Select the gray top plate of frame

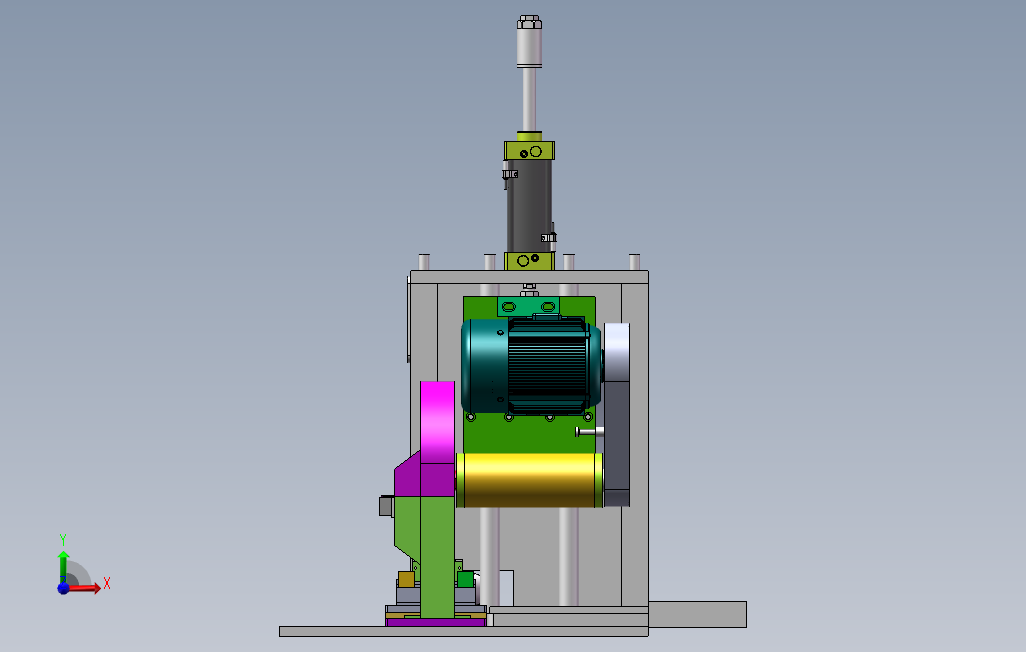(529, 277)
